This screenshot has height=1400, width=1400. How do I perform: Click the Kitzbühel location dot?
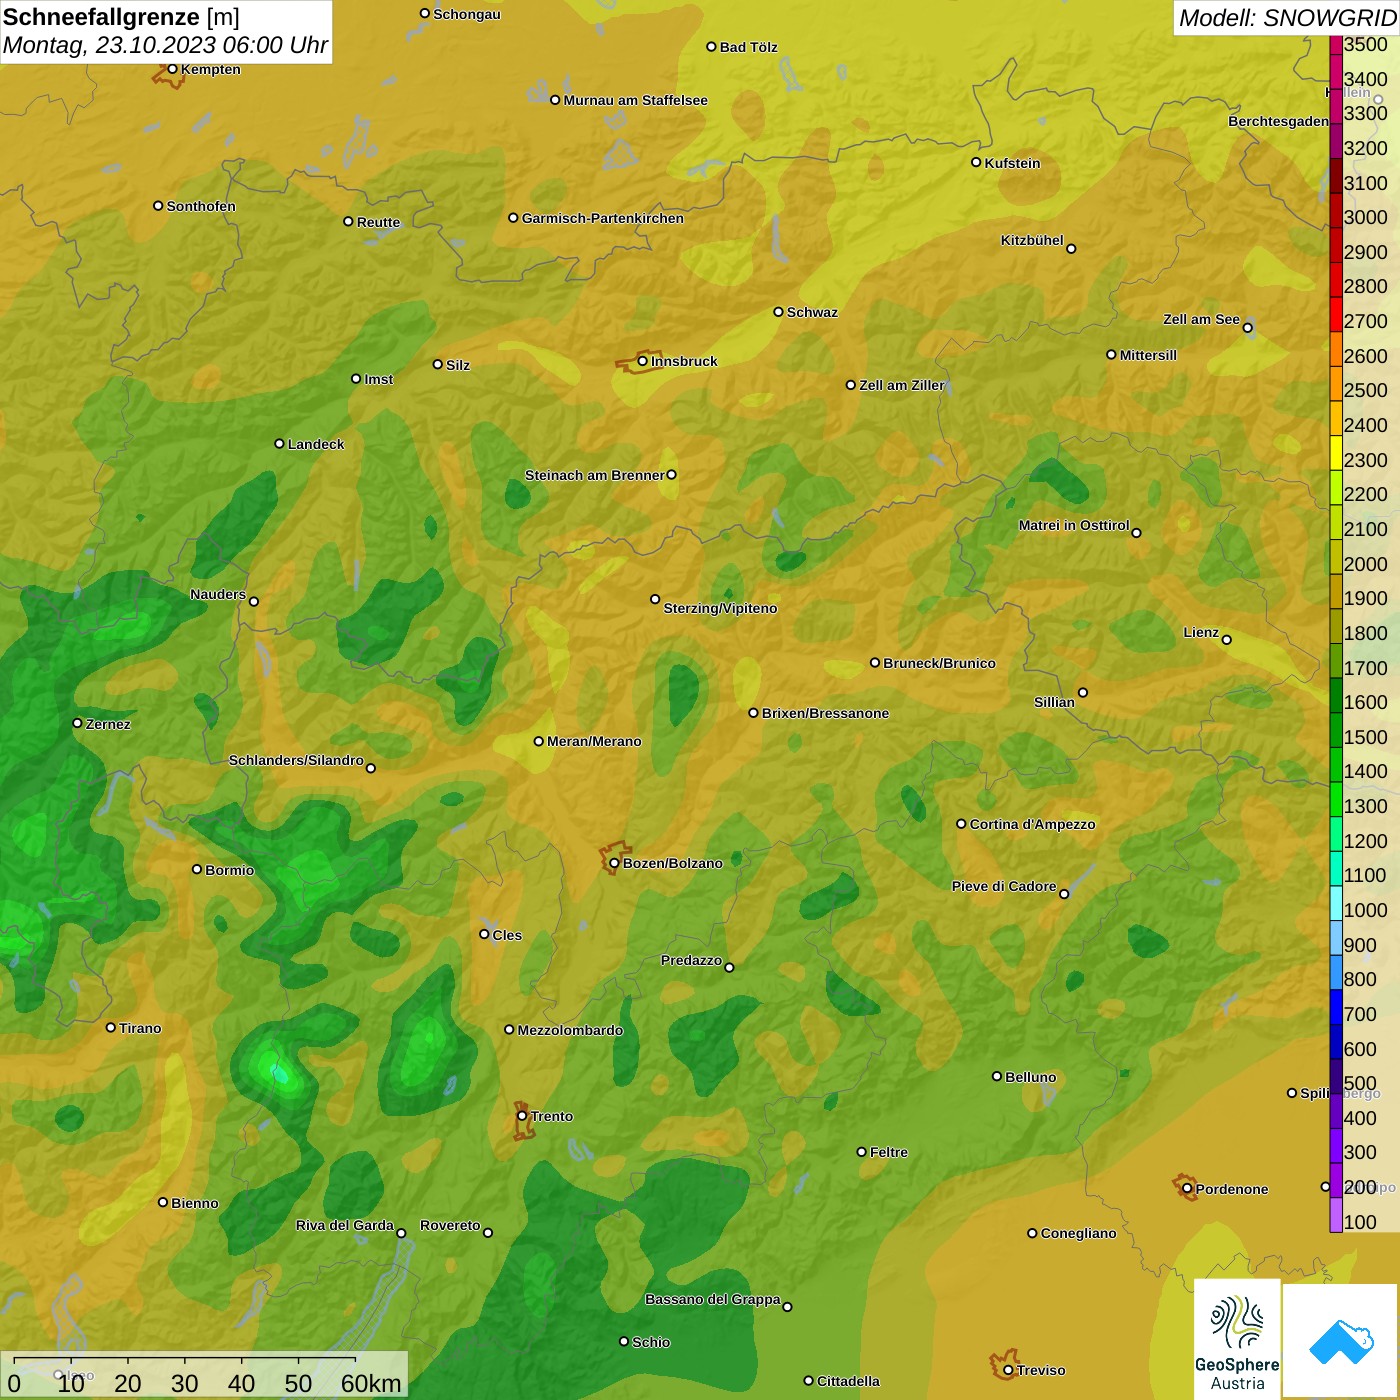pyautogui.click(x=1071, y=248)
